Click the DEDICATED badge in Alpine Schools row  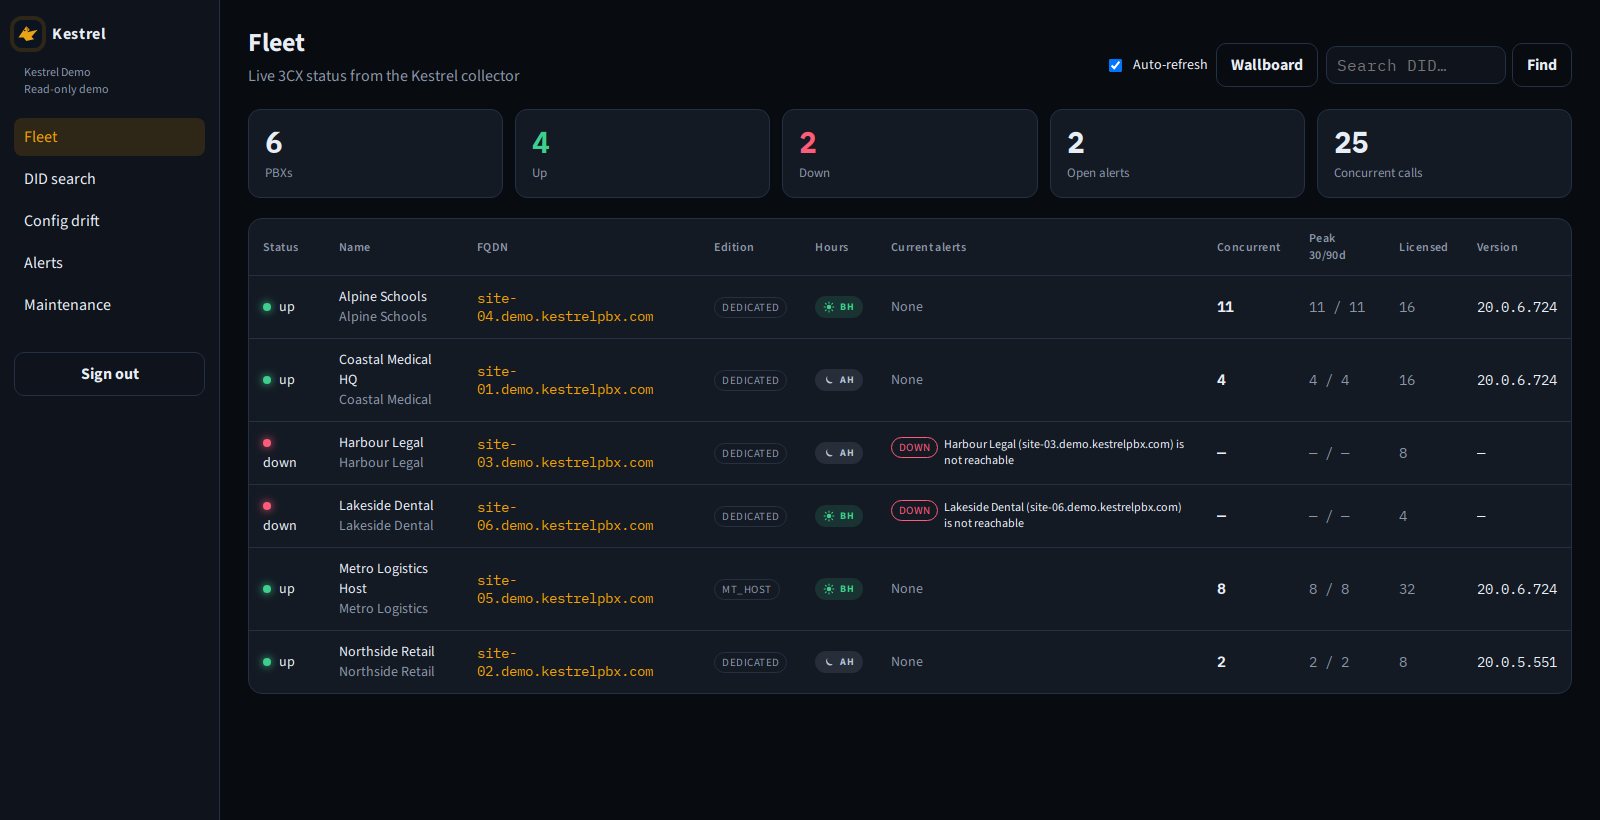[x=750, y=308]
